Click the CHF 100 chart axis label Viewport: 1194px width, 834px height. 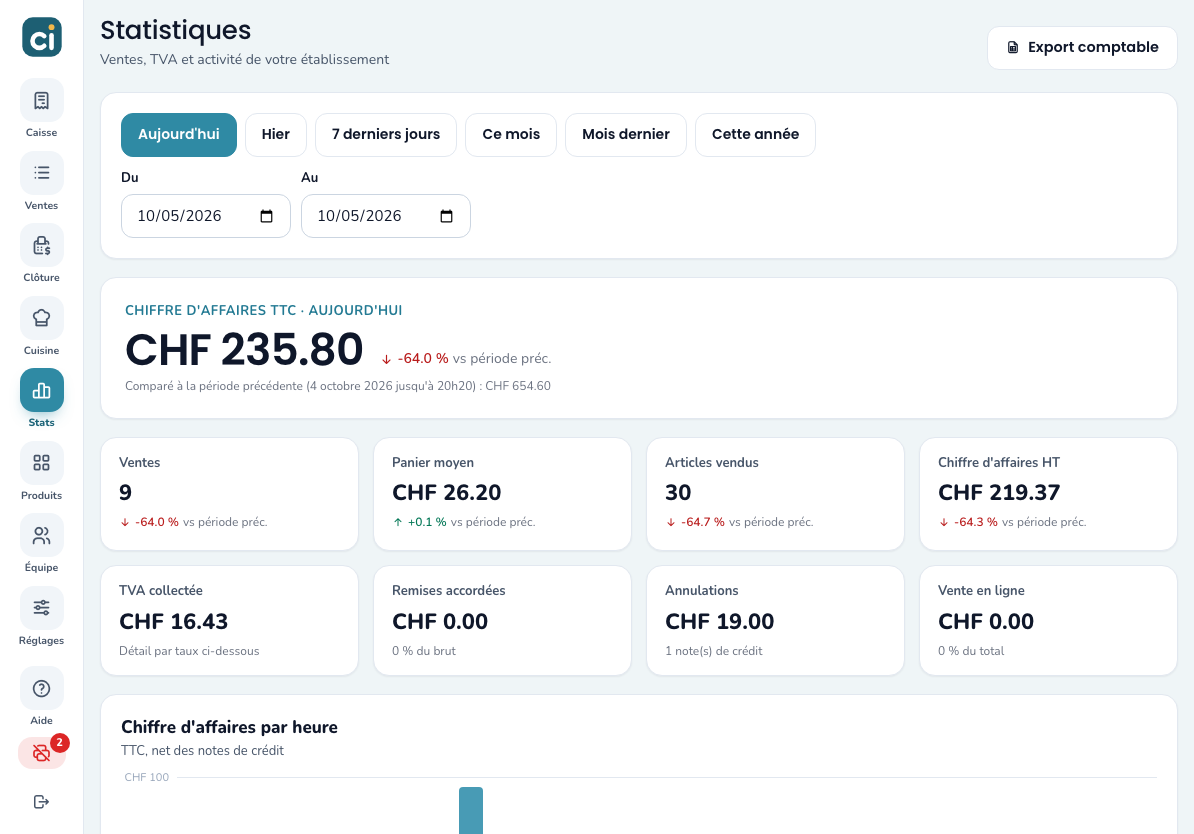point(147,778)
